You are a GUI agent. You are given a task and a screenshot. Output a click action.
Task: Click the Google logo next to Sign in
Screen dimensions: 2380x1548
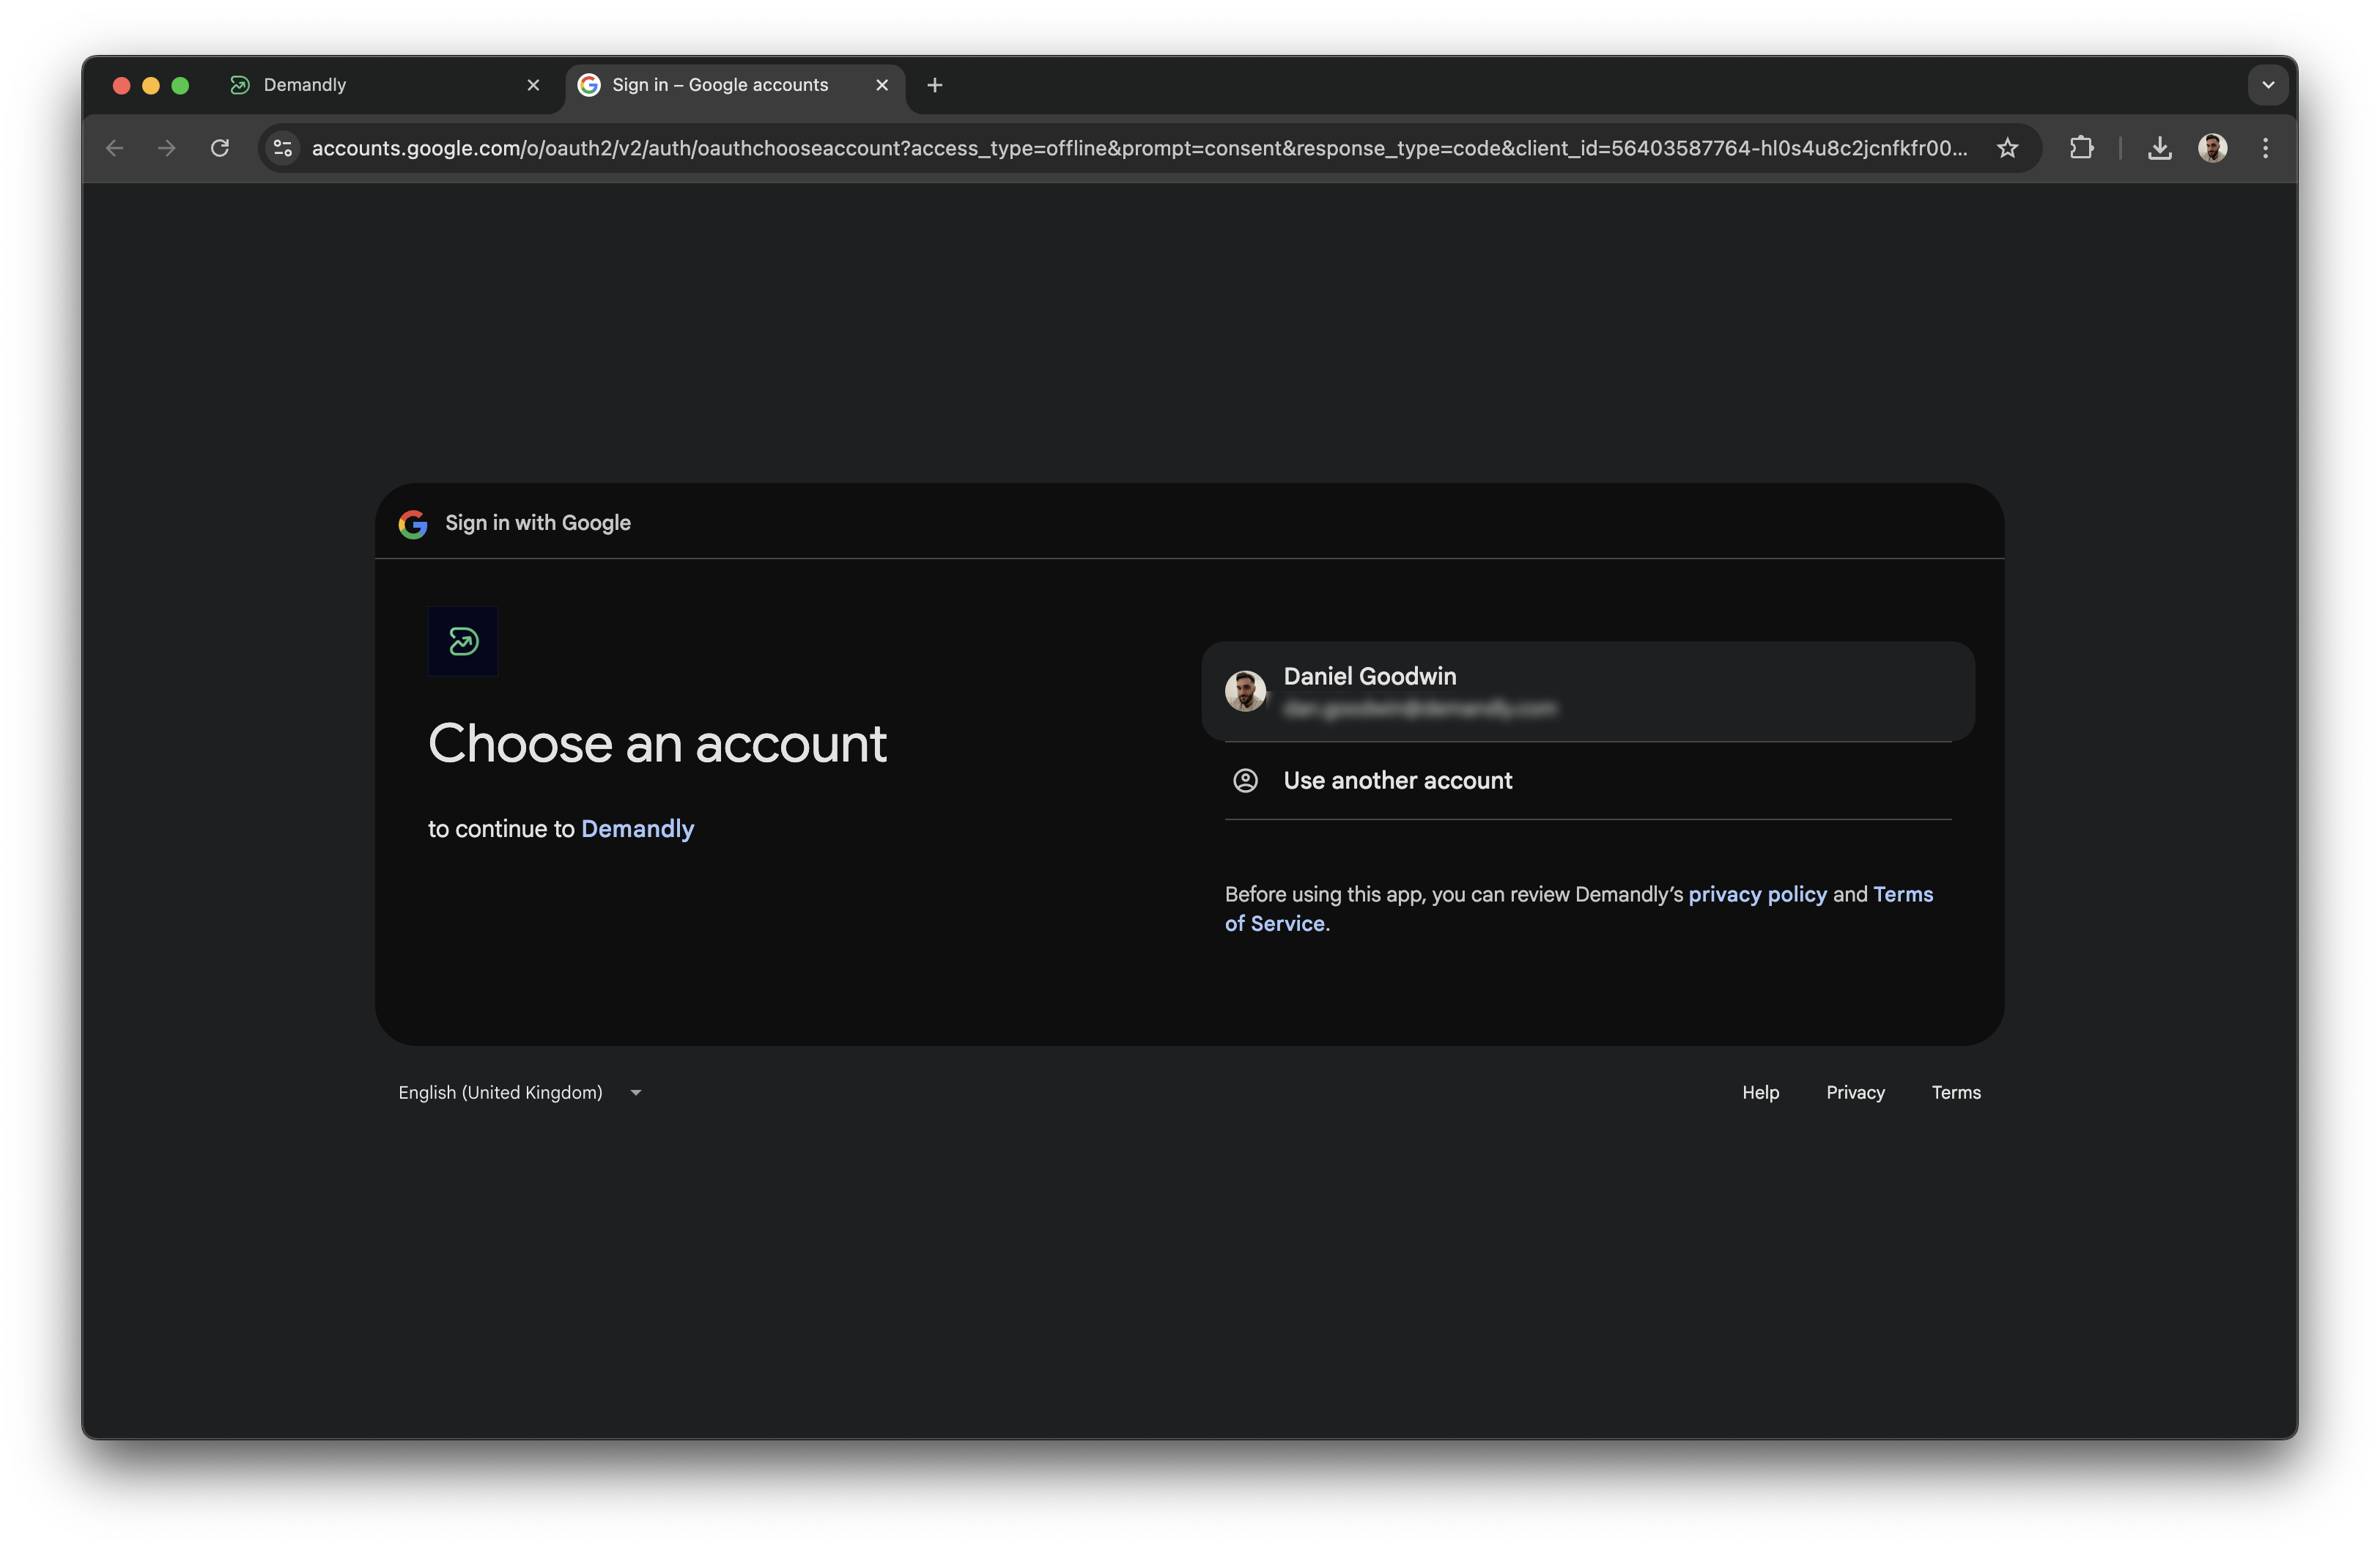tap(412, 523)
